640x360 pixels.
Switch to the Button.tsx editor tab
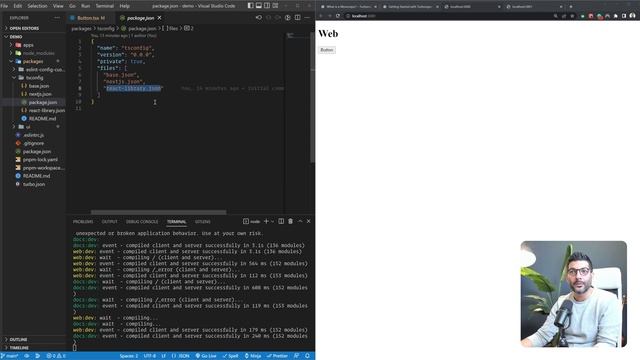coord(87,18)
